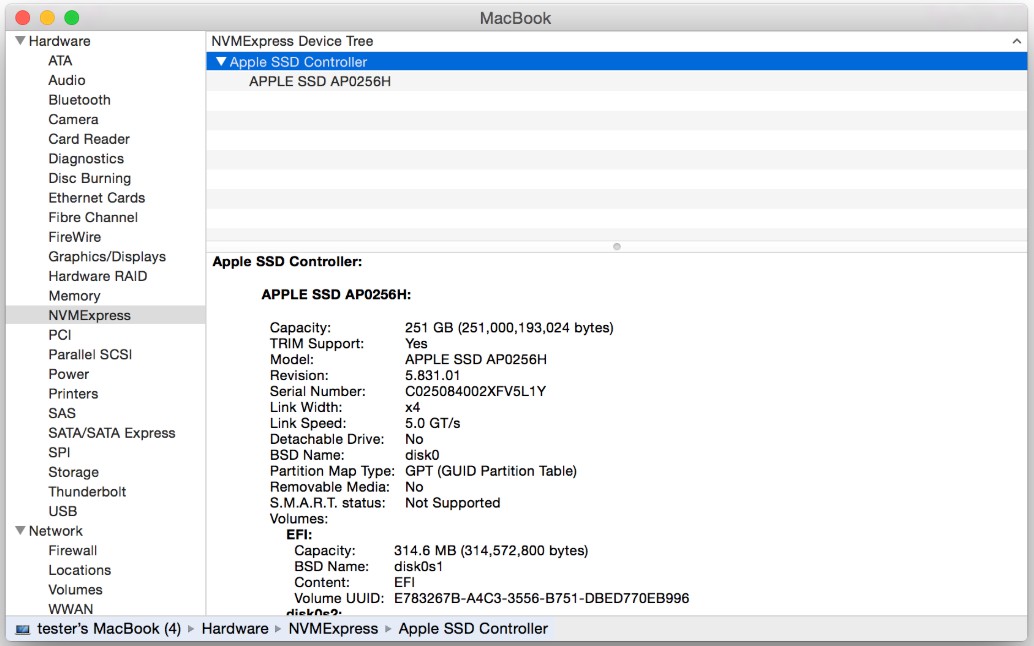Collapse the Network section triangle

[20, 531]
